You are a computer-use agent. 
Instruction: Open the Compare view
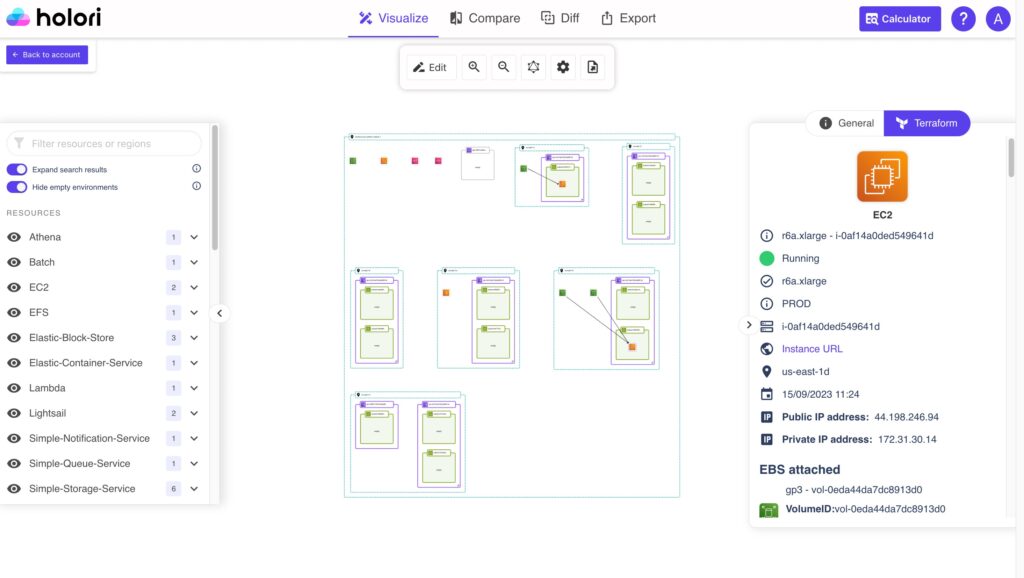point(484,18)
